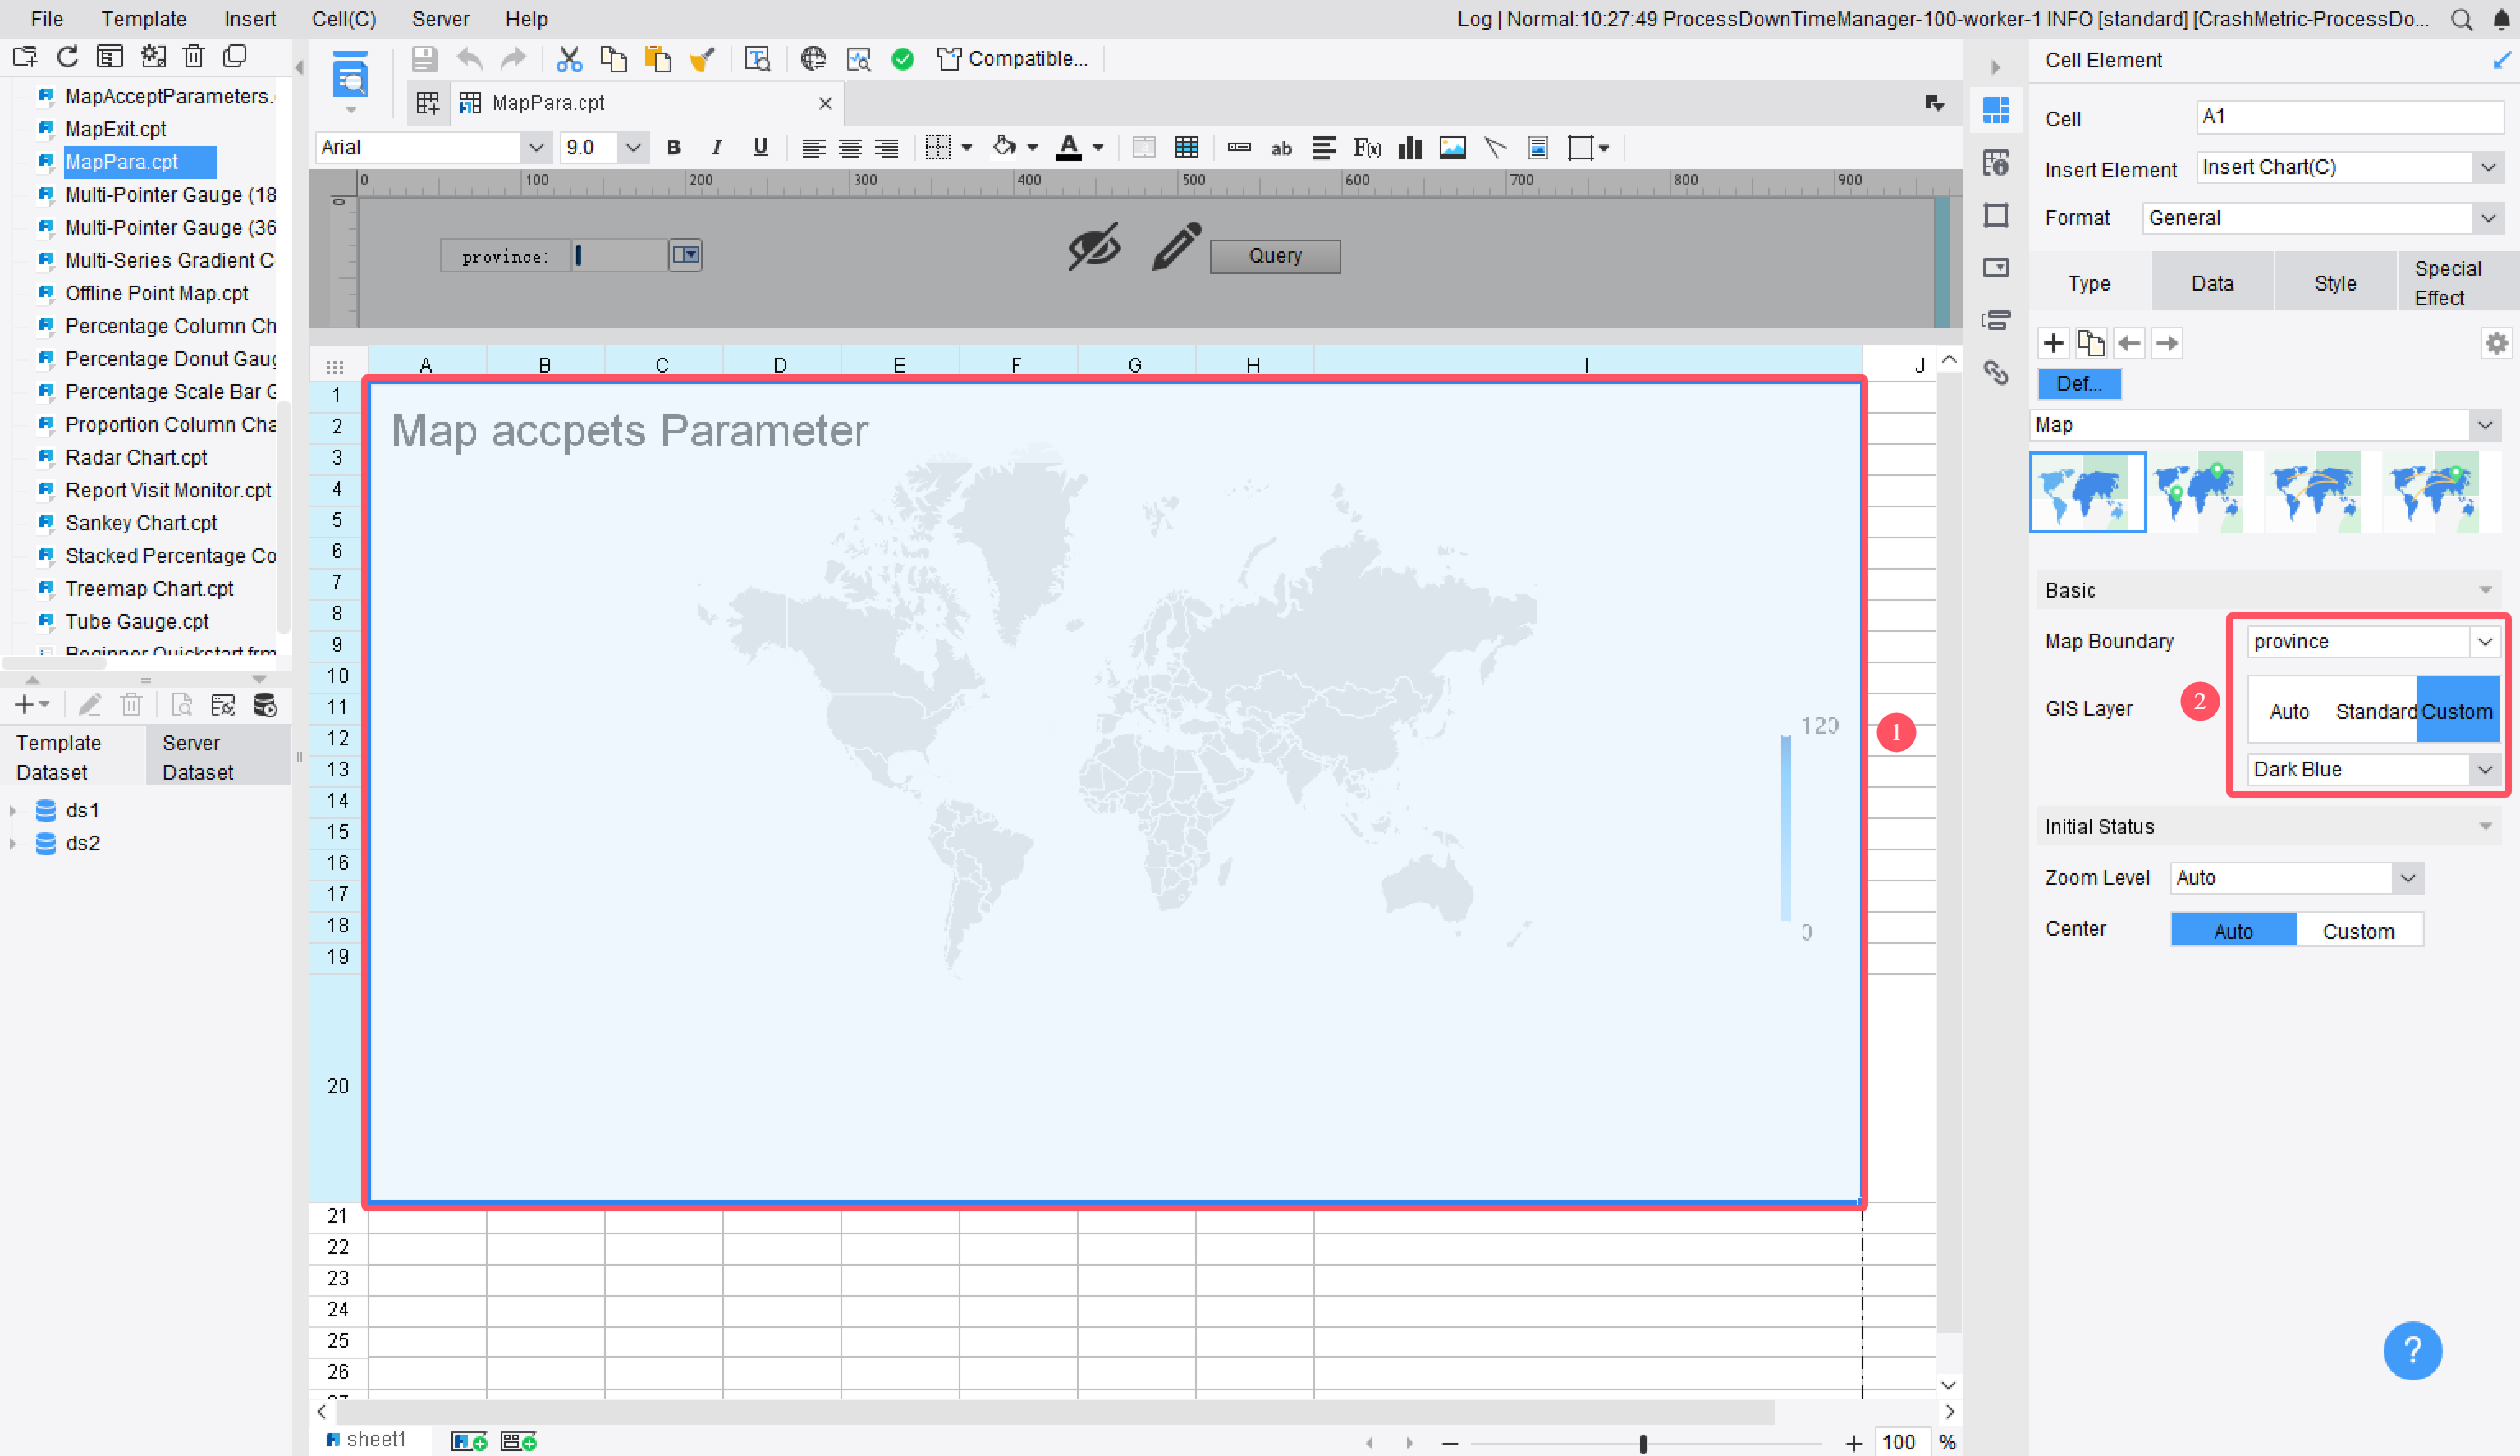Click the Cell A1 input field
This screenshot has width=2520, height=1456.
click(x=2349, y=117)
